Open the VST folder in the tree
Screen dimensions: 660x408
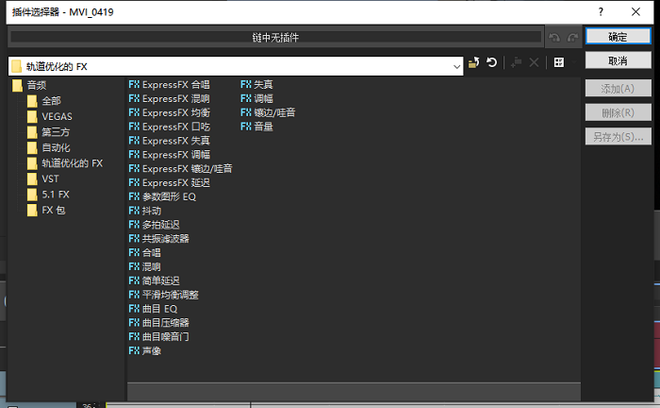pyautogui.click(x=50, y=178)
